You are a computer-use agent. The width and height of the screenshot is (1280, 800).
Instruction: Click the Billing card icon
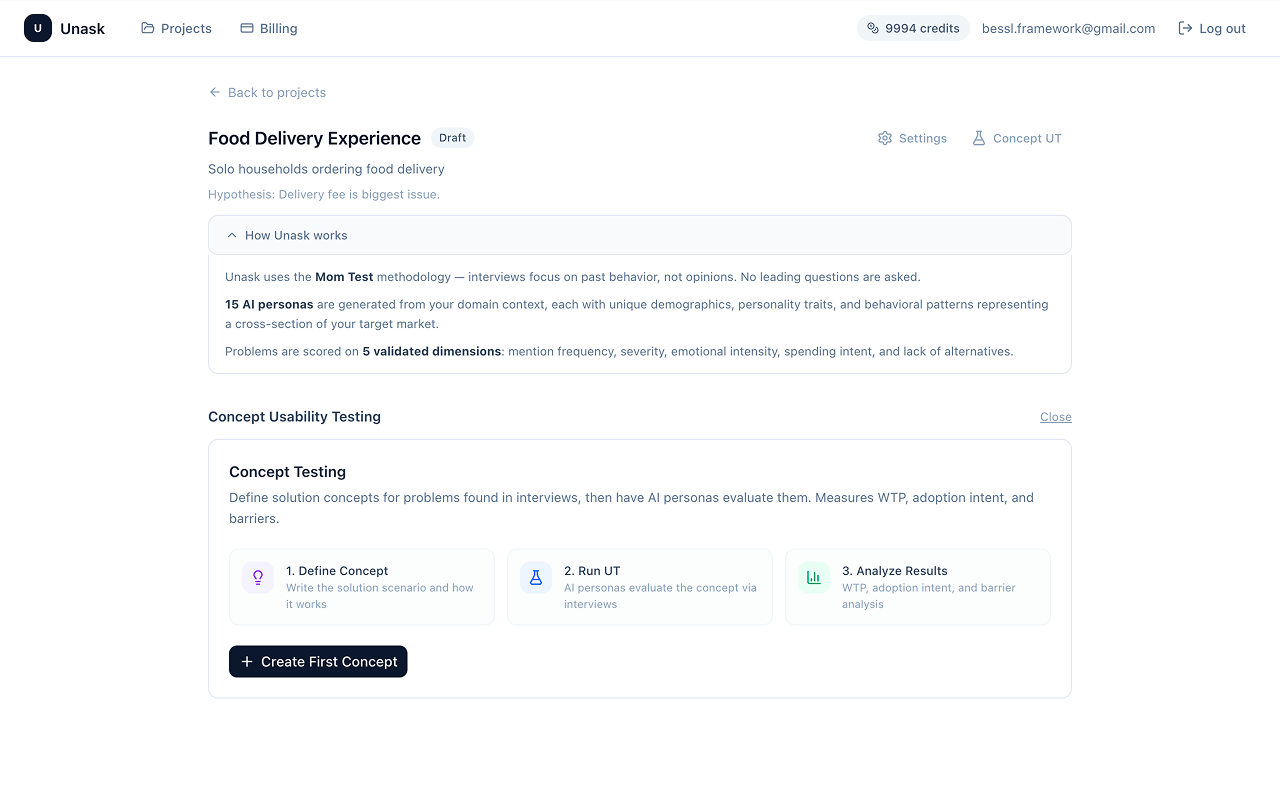[247, 28]
